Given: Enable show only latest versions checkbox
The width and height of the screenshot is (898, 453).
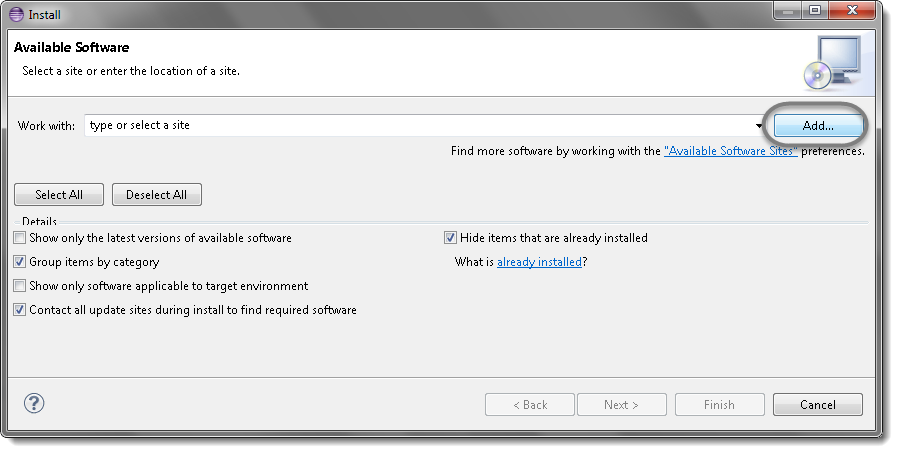Looking at the screenshot, I should tap(21, 238).
